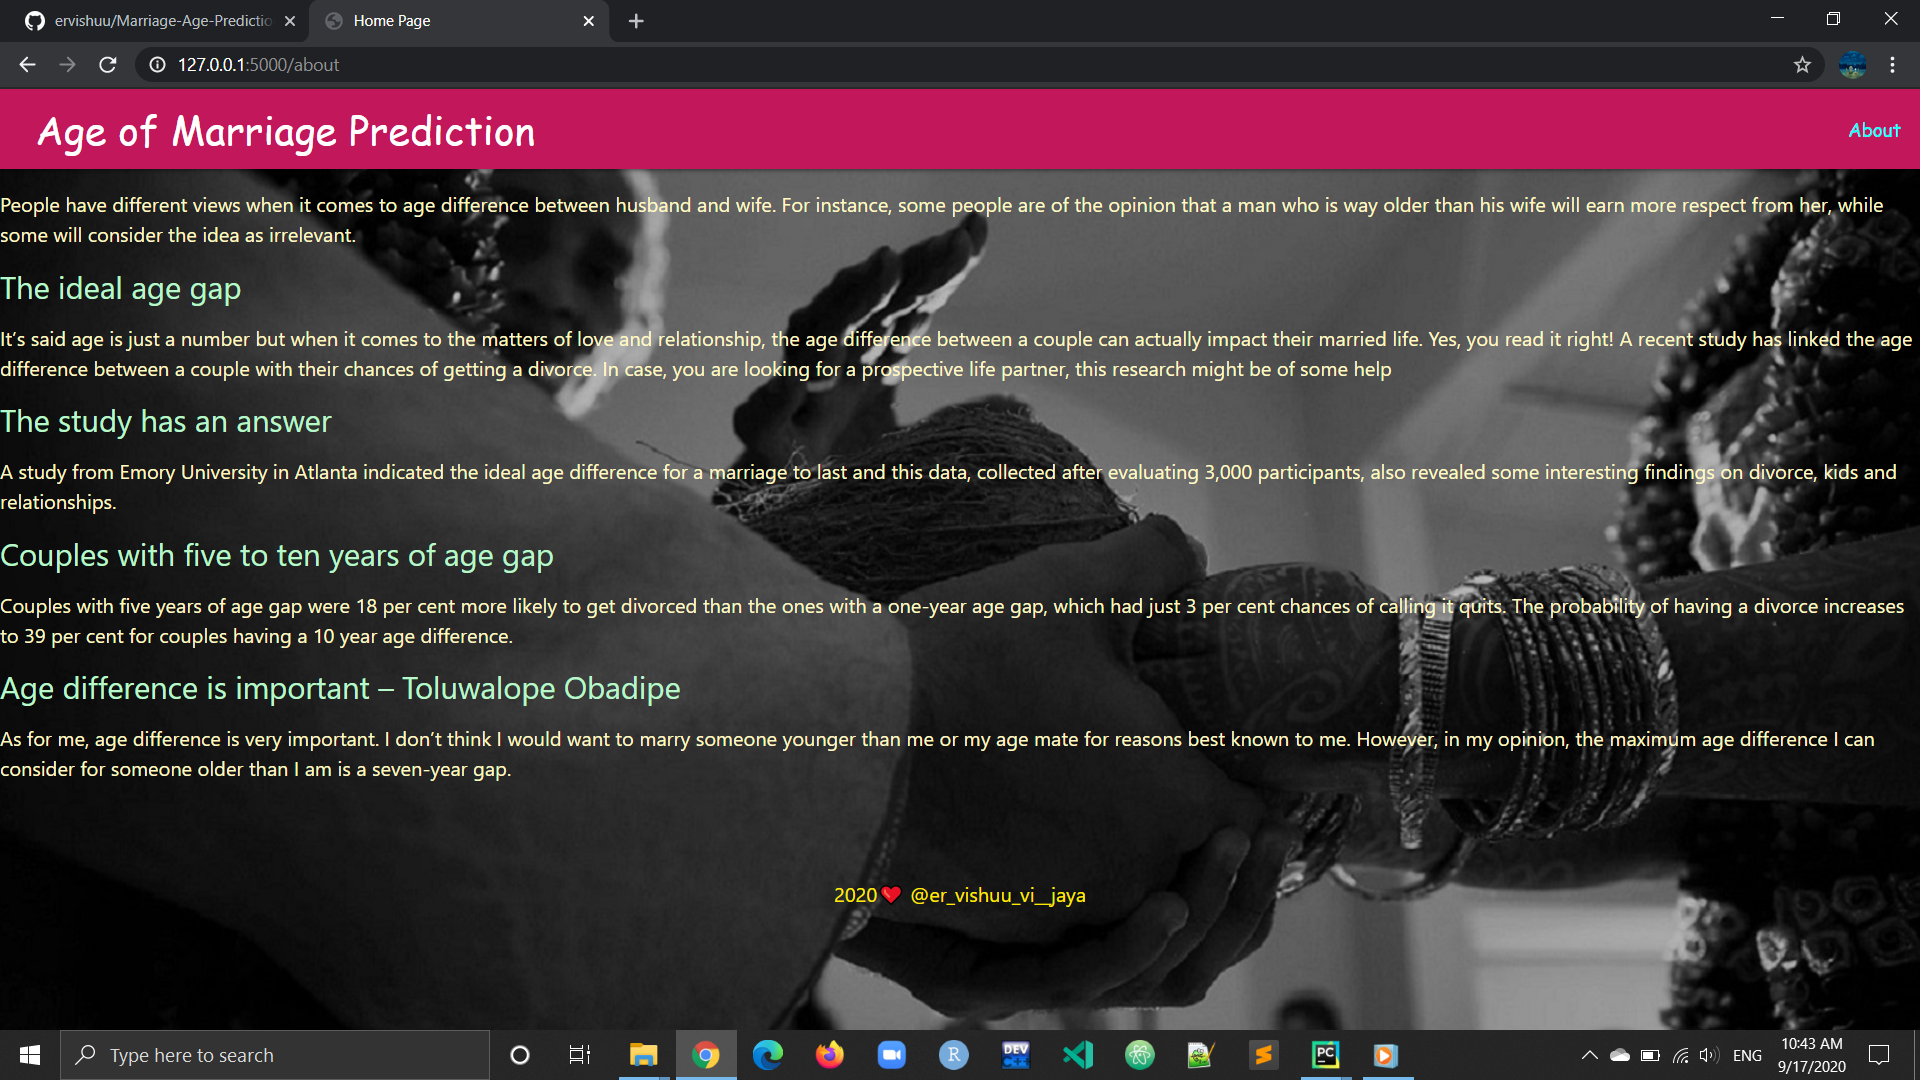Click the @er_vishuu_vi__jaya handle
The width and height of the screenshot is (1920, 1080).
[998, 895]
